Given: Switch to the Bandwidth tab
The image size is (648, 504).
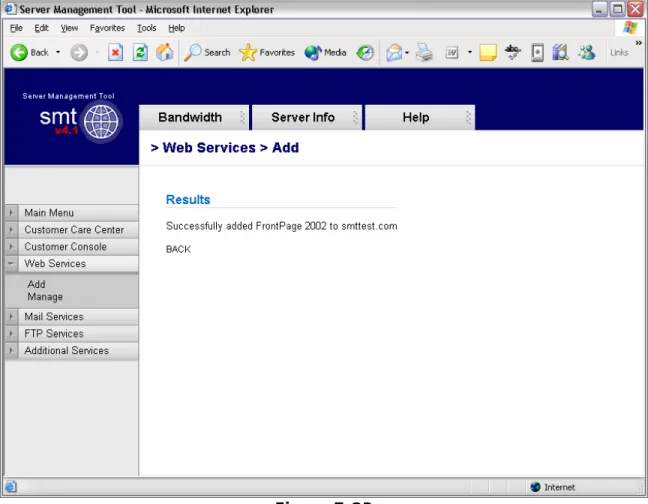Looking at the screenshot, I should (194, 117).
